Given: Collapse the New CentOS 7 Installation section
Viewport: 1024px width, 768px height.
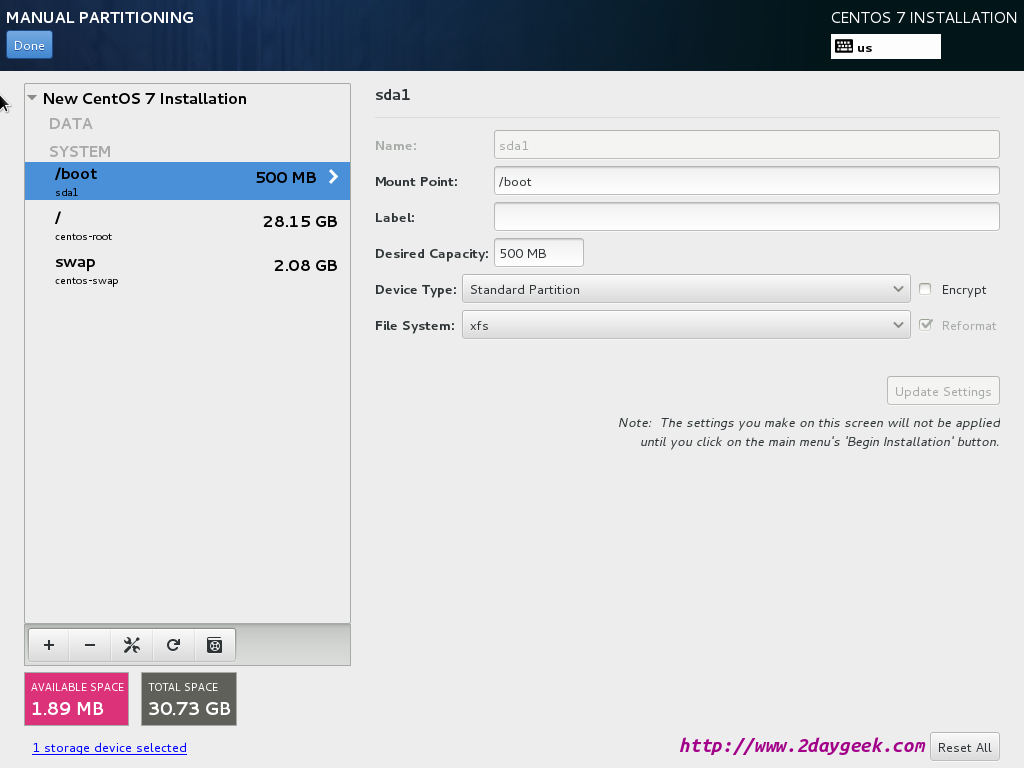Looking at the screenshot, I should tap(32, 98).
